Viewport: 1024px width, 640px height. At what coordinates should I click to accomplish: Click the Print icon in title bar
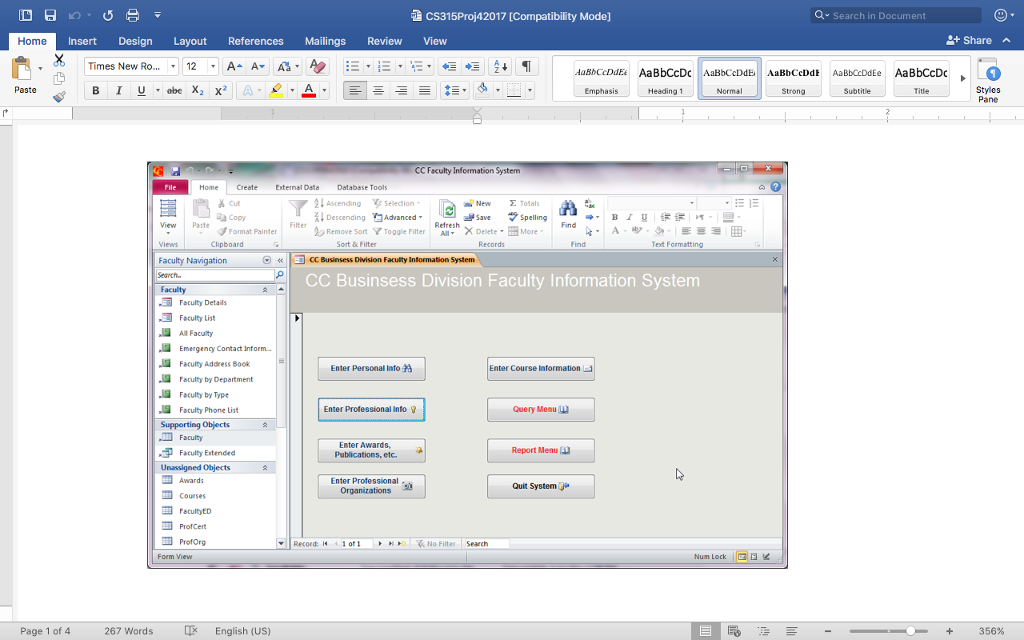[133, 16]
